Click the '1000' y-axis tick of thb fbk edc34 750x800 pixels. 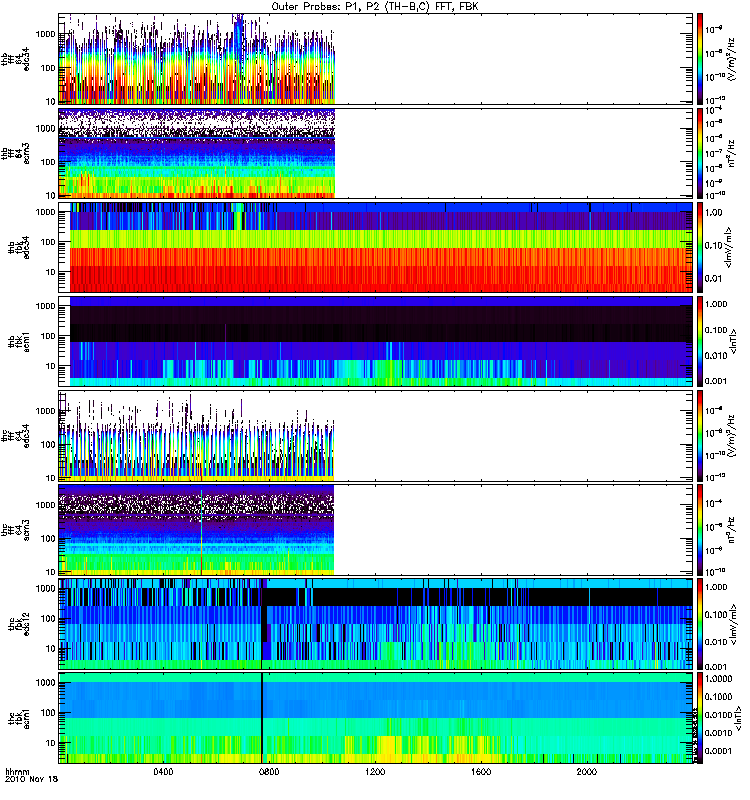tap(45, 212)
